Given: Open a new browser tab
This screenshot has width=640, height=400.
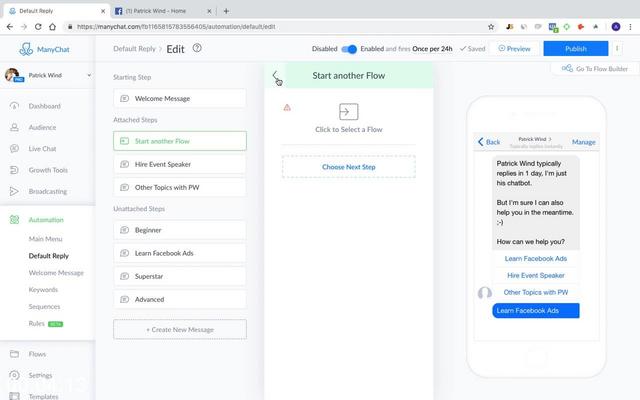Looking at the screenshot, I should pos(226,11).
